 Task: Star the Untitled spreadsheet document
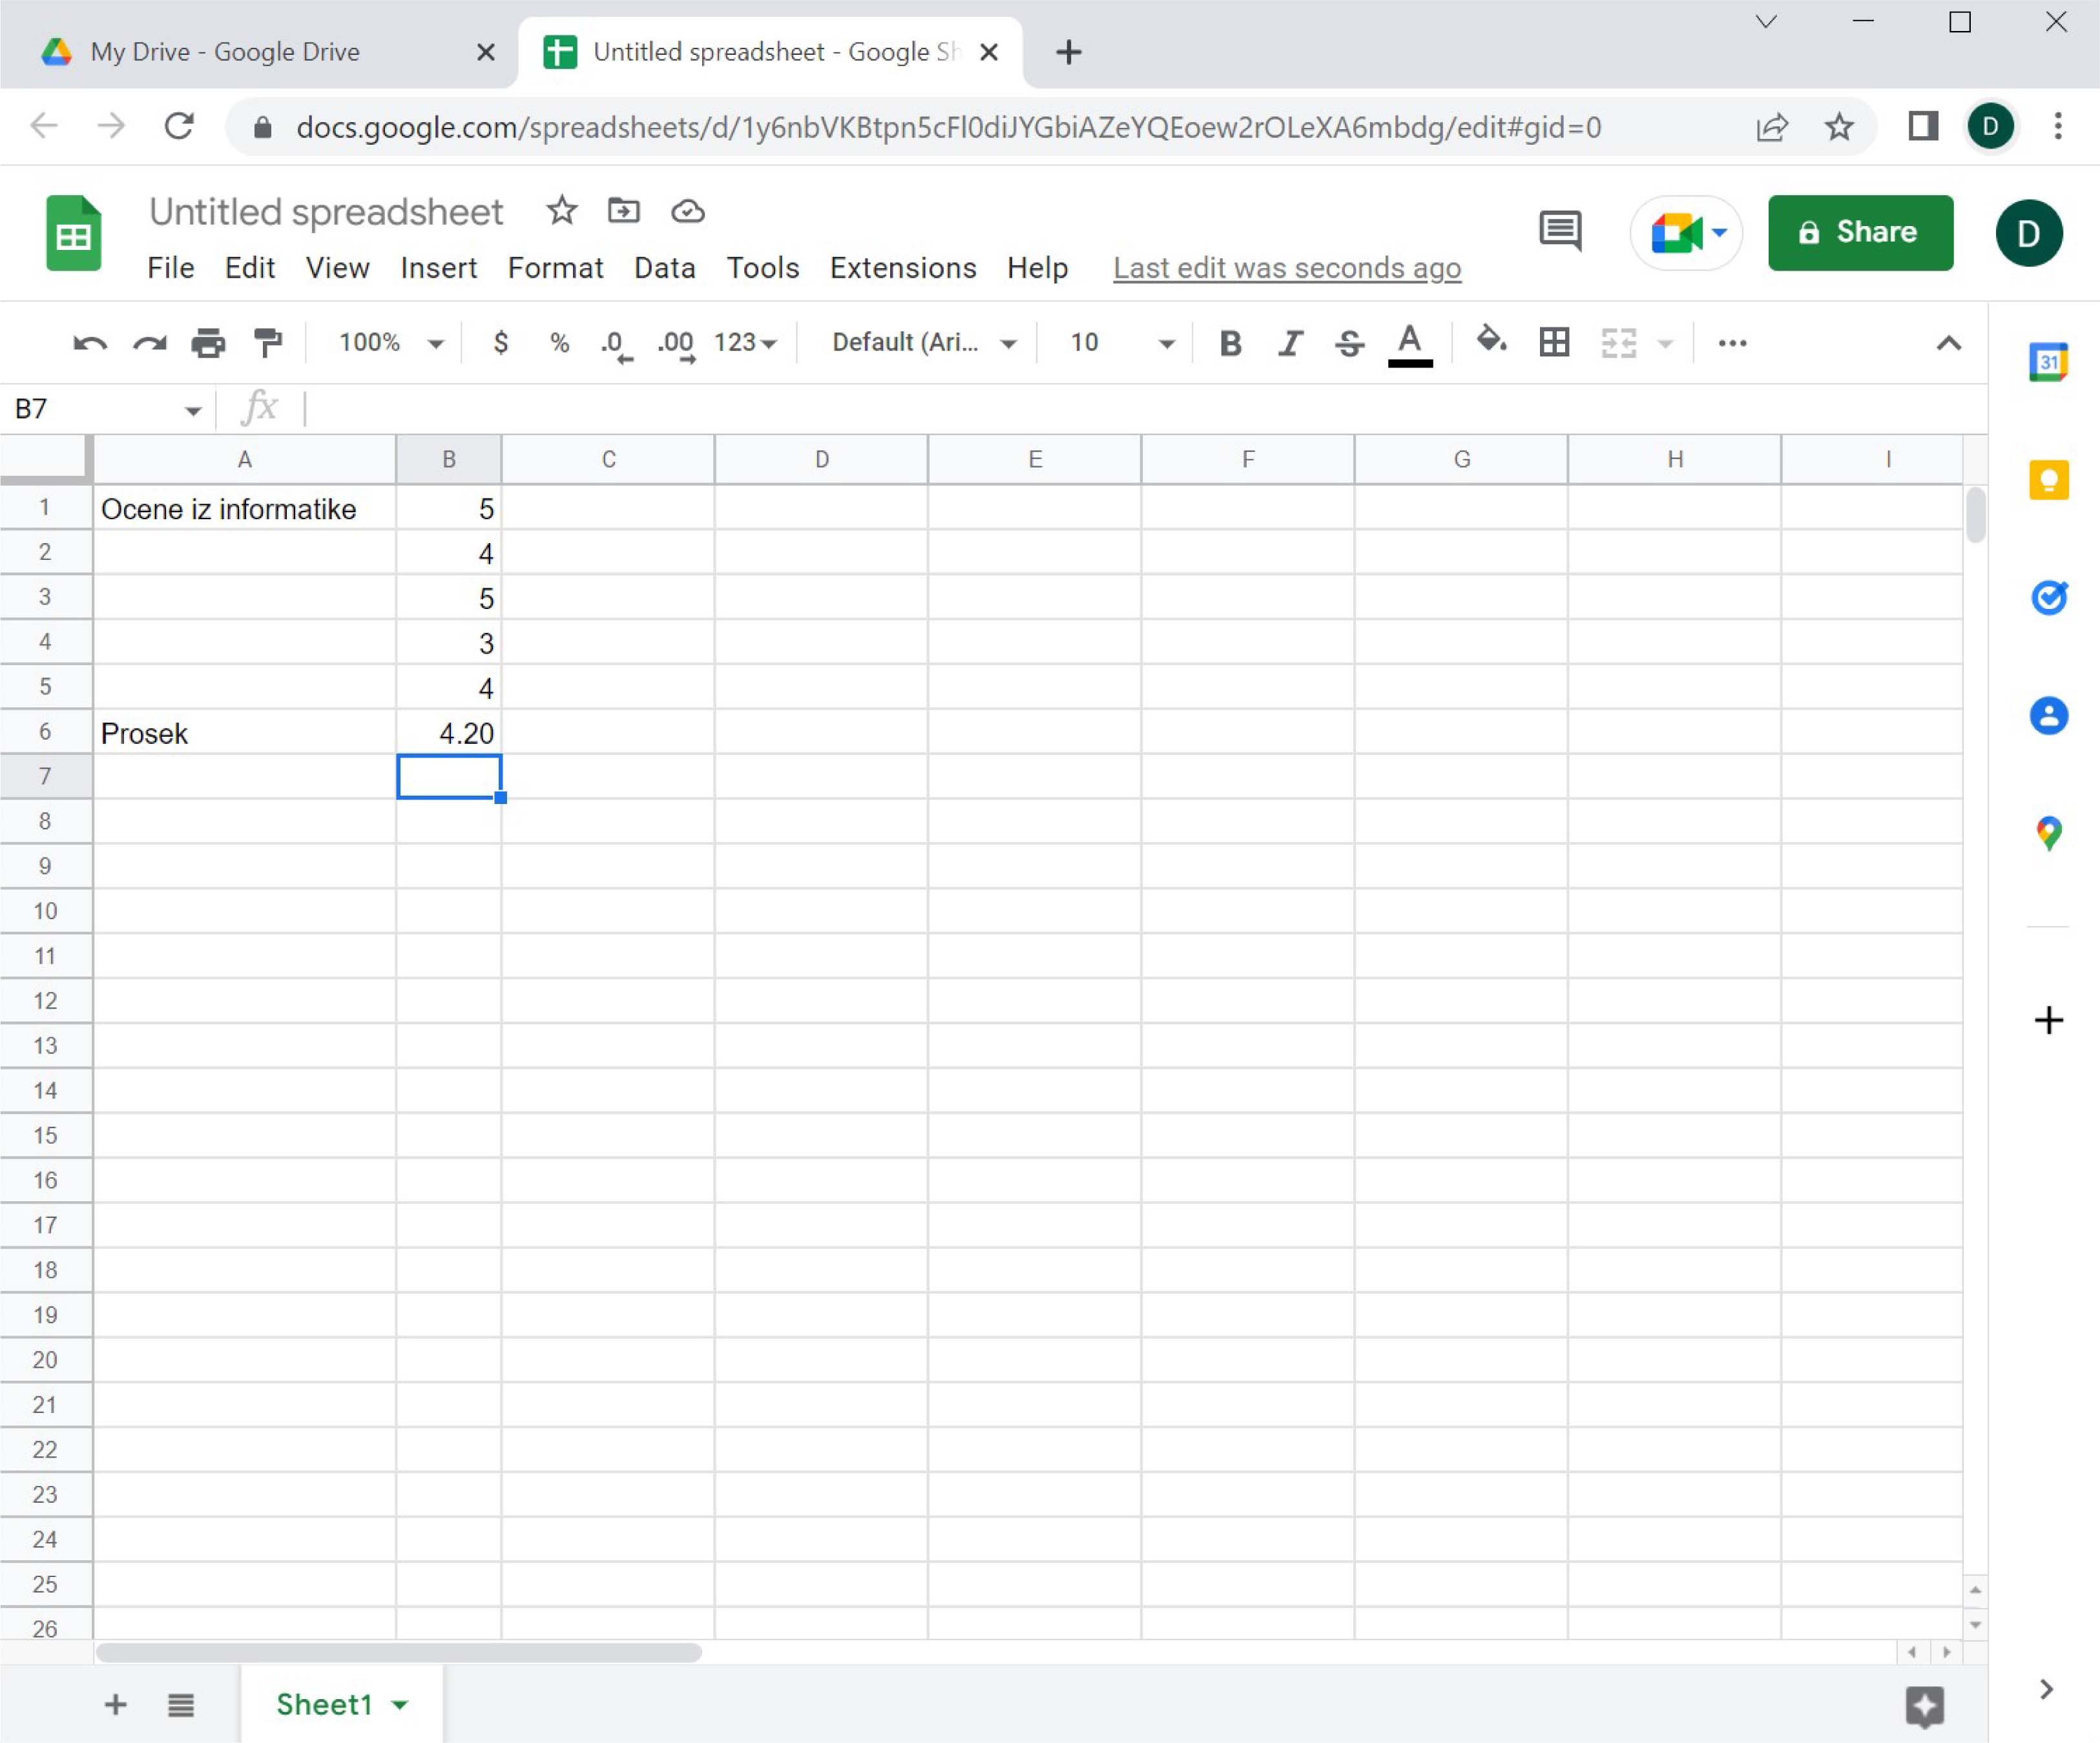point(562,211)
